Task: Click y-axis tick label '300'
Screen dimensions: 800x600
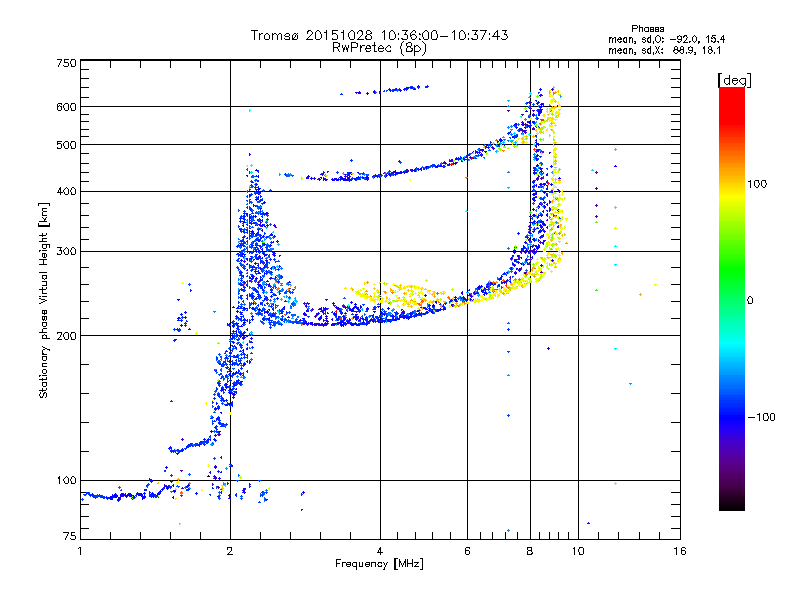Action: tap(67, 251)
